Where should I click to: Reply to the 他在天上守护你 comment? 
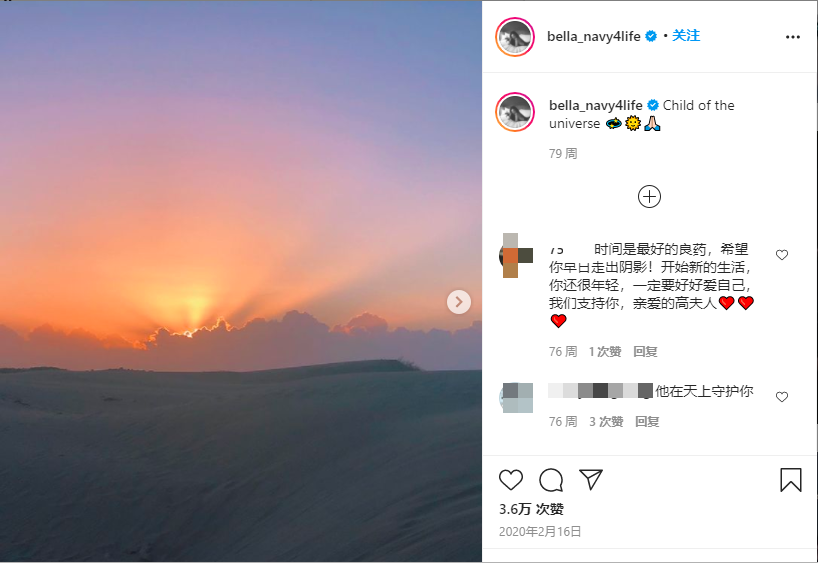click(647, 422)
